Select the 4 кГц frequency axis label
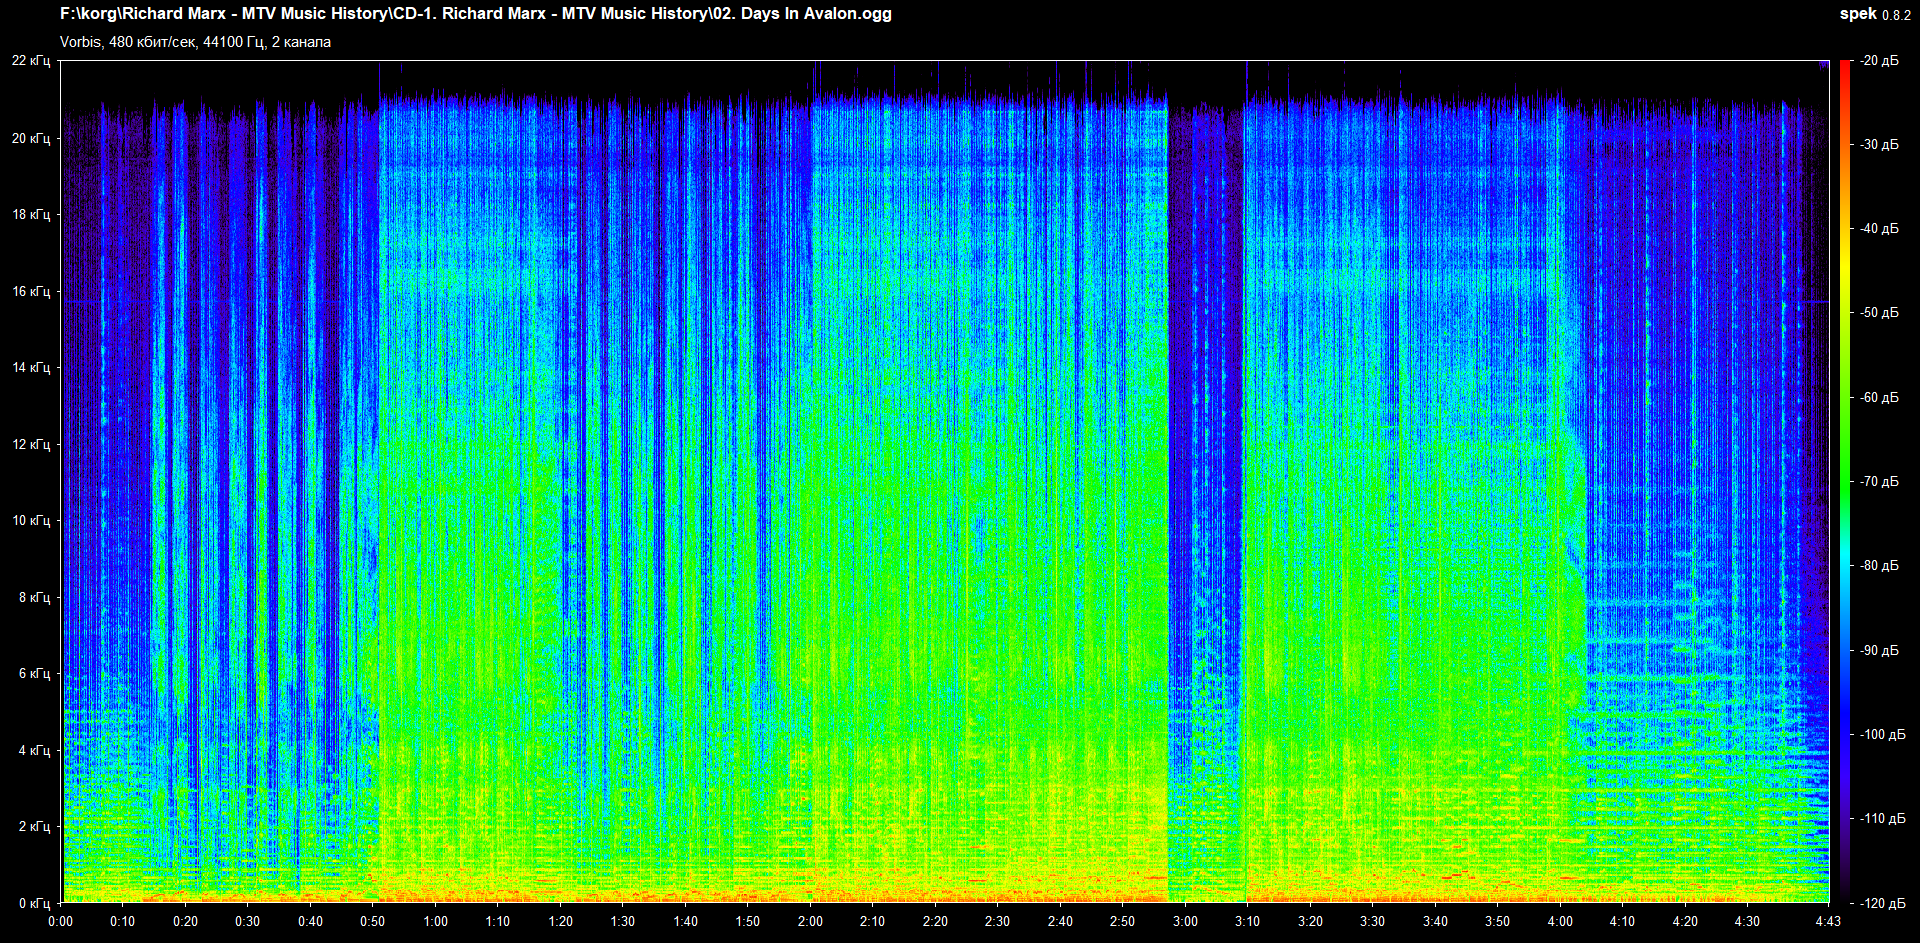1920x943 pixels. (x=34, y=750)
